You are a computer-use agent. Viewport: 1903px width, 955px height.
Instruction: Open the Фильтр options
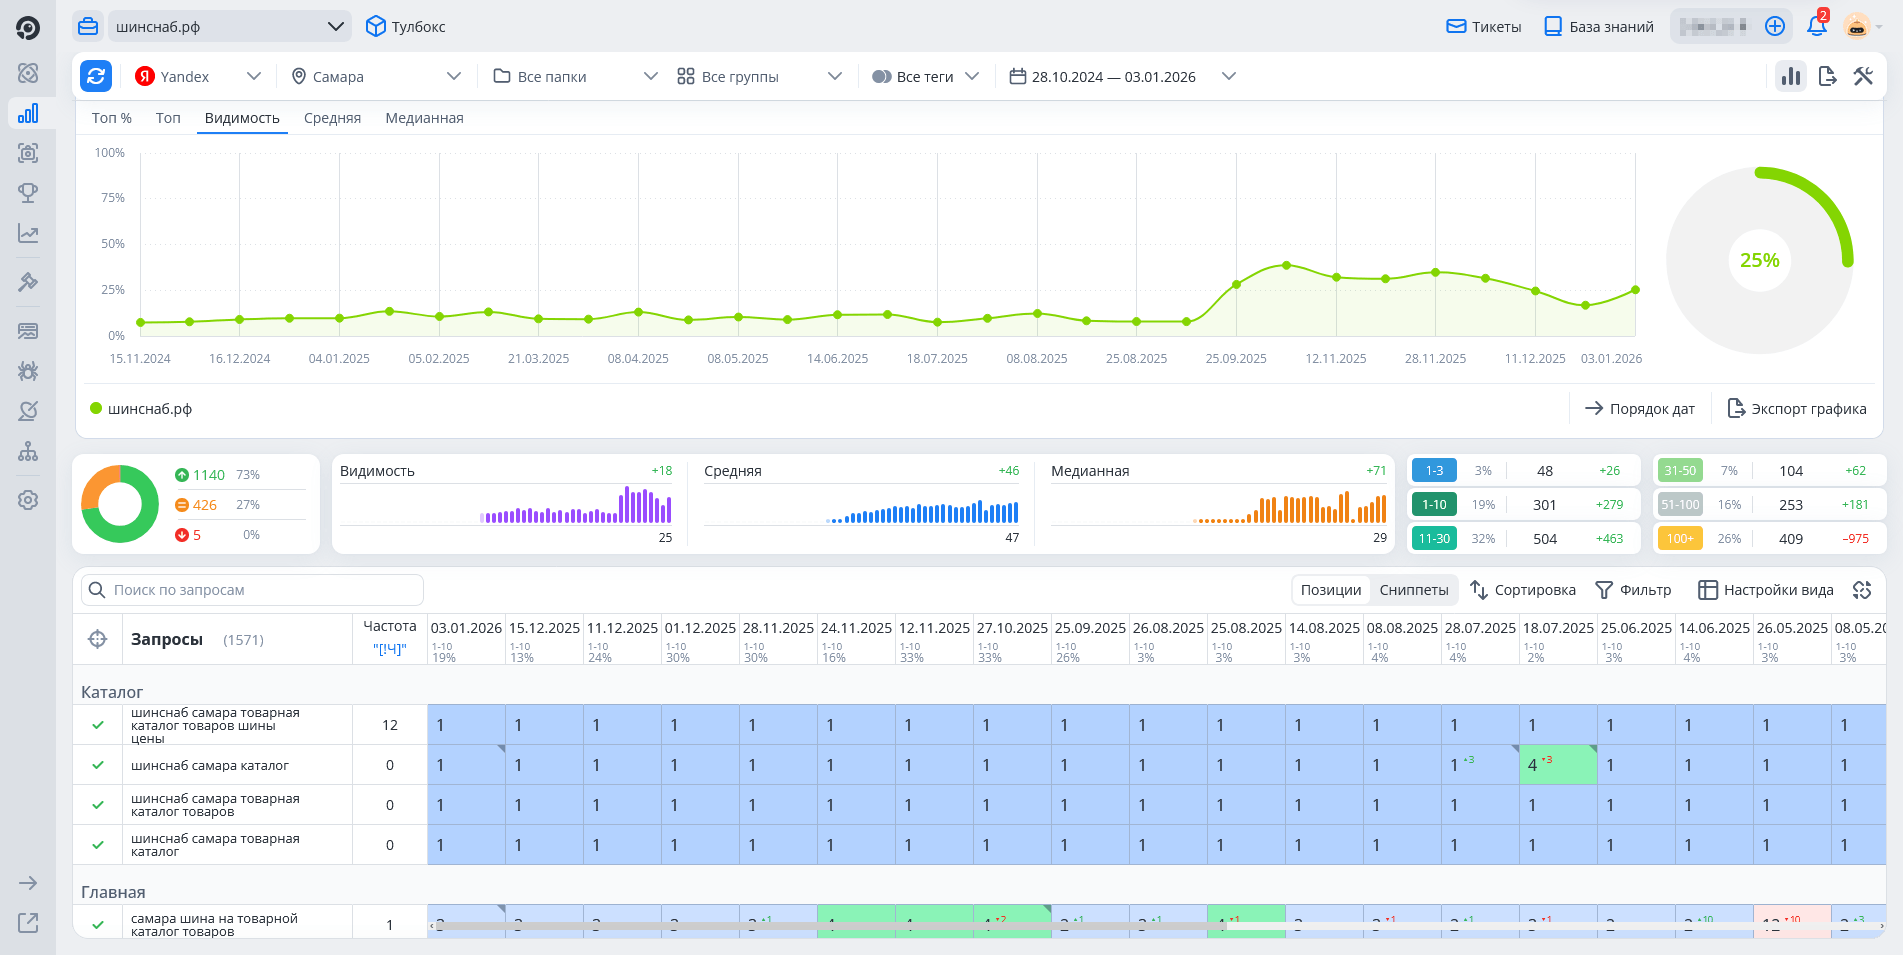pyautogui.click(x=1633, y=590)
